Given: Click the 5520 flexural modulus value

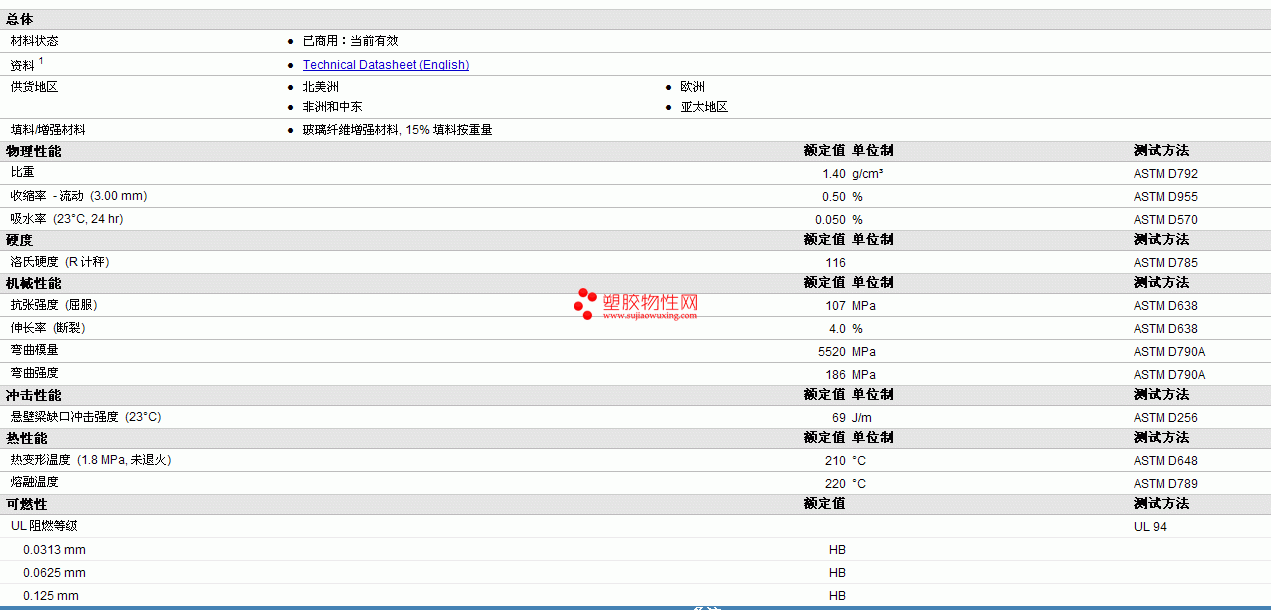Looking at the screenshot, I should 832,352.
